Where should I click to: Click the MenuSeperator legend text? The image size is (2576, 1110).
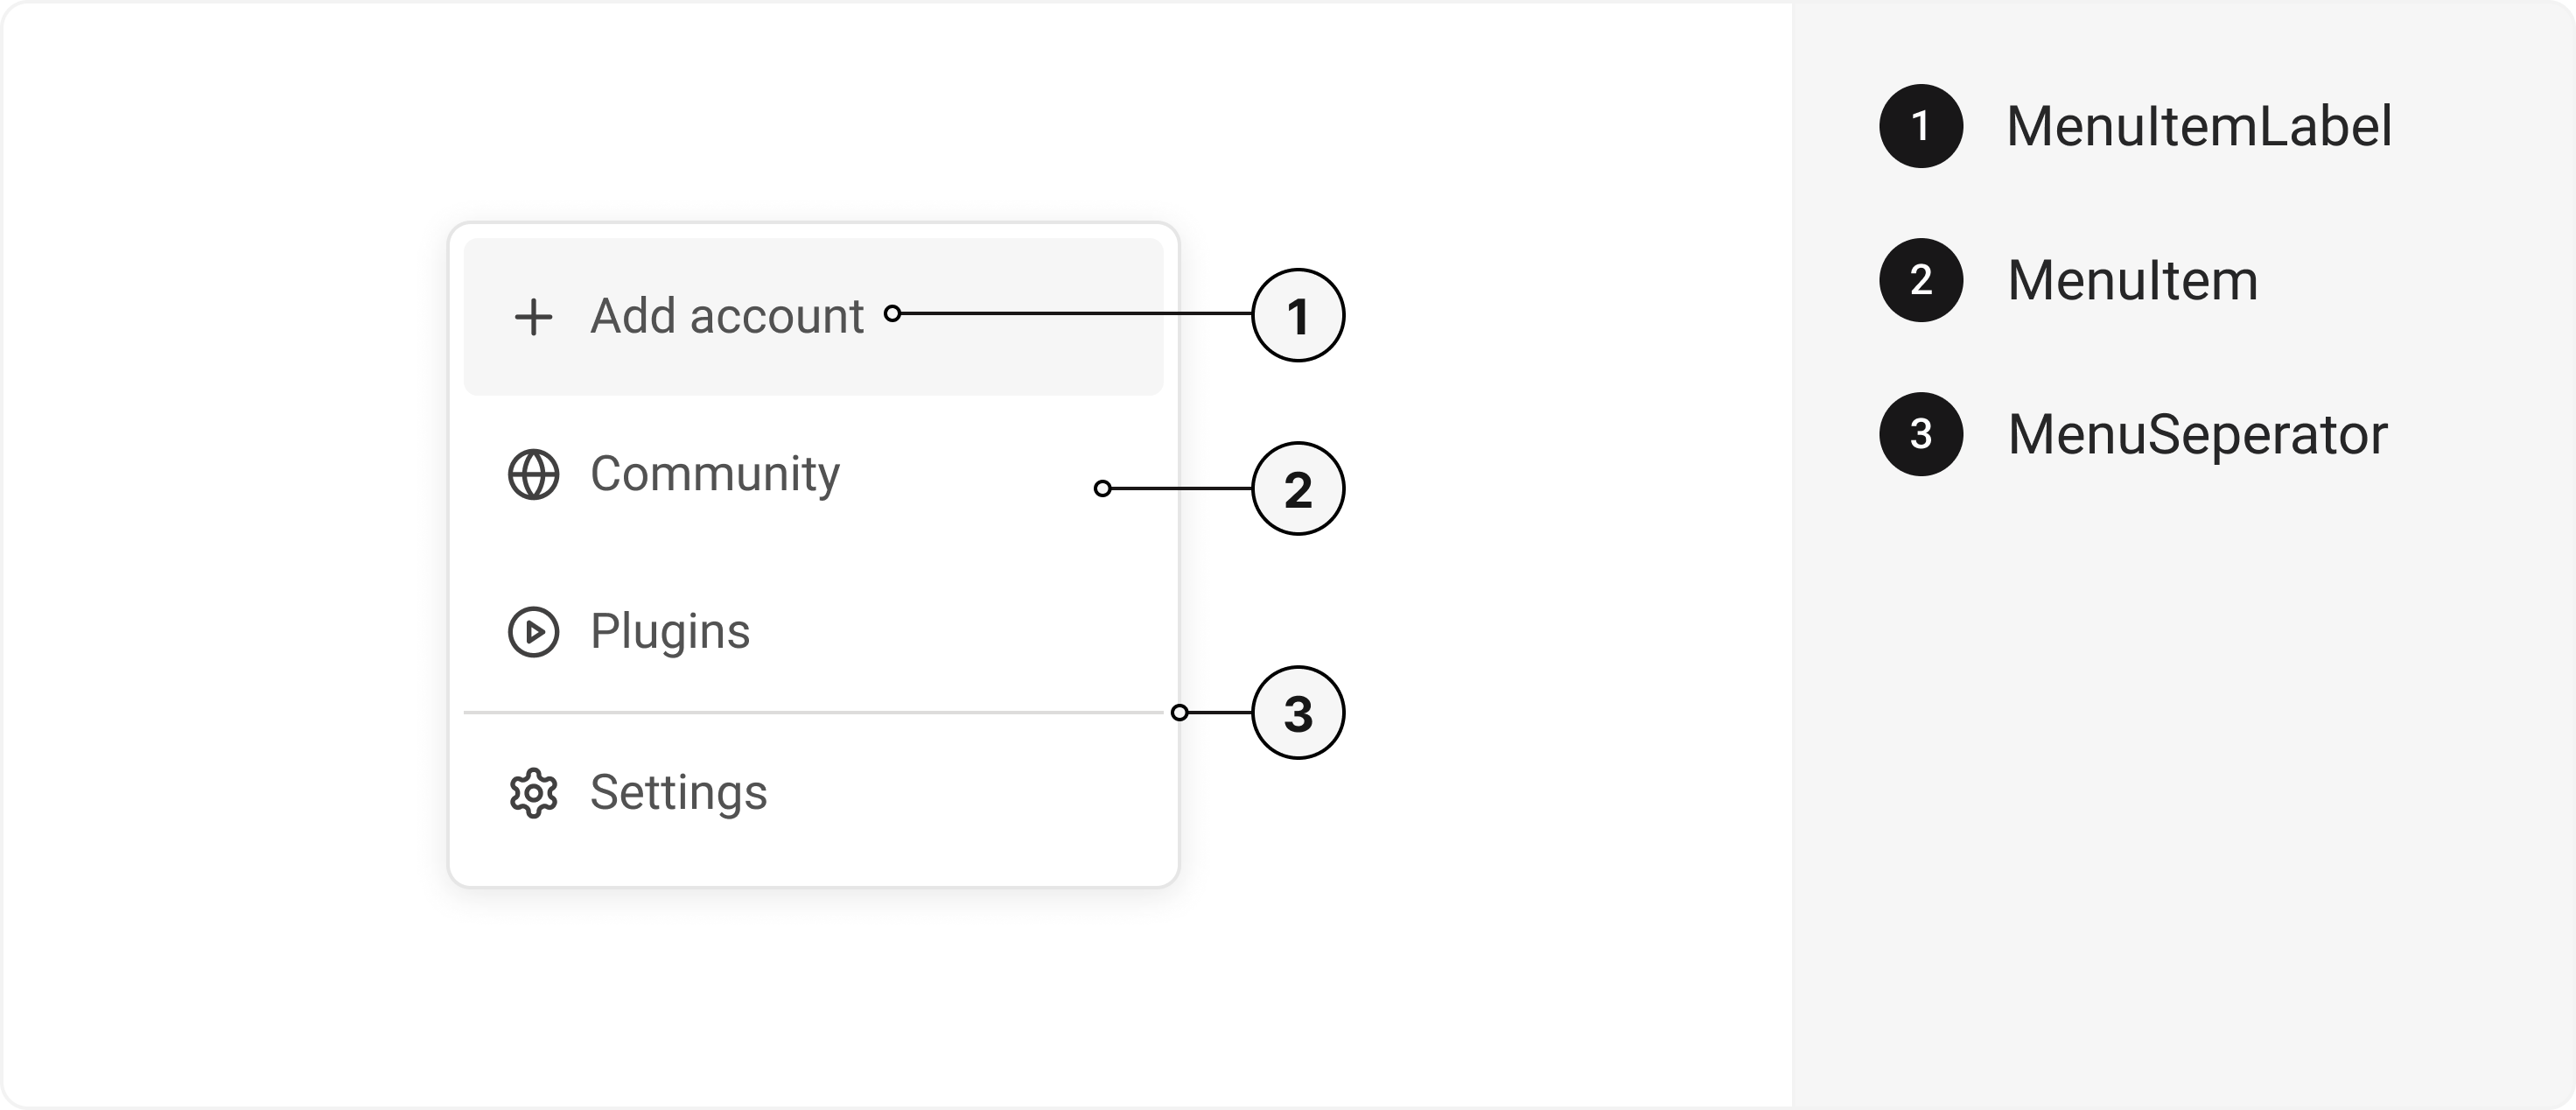2197,435
